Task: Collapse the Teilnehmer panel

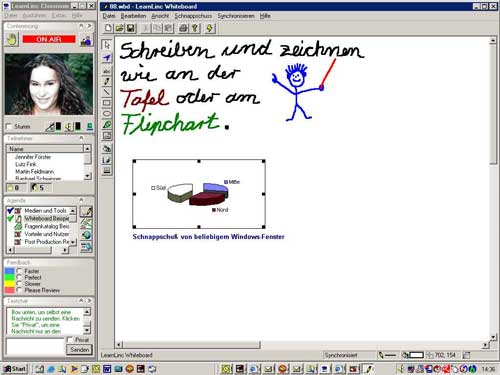Action: [x=81, y=138]
